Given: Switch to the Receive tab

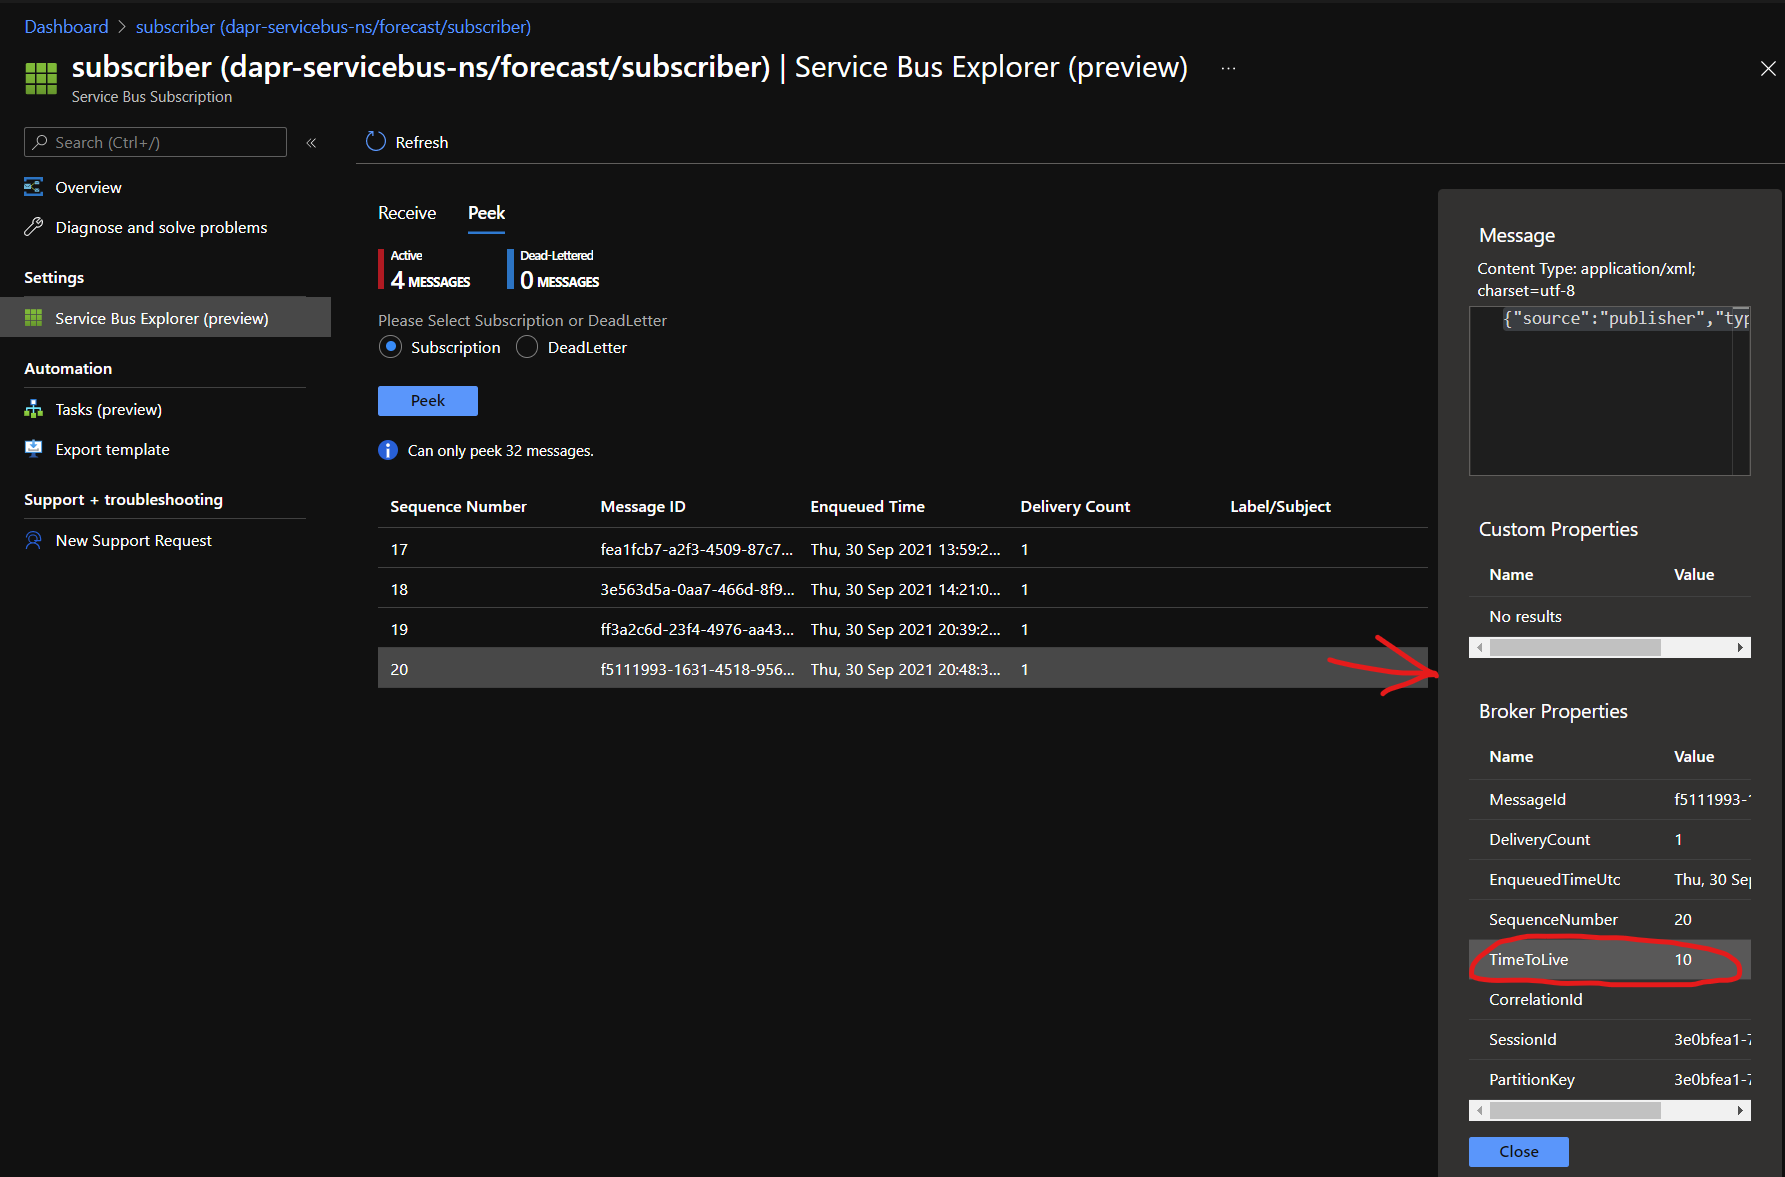Looking at the screenshot, I should [x=407, y=213].
